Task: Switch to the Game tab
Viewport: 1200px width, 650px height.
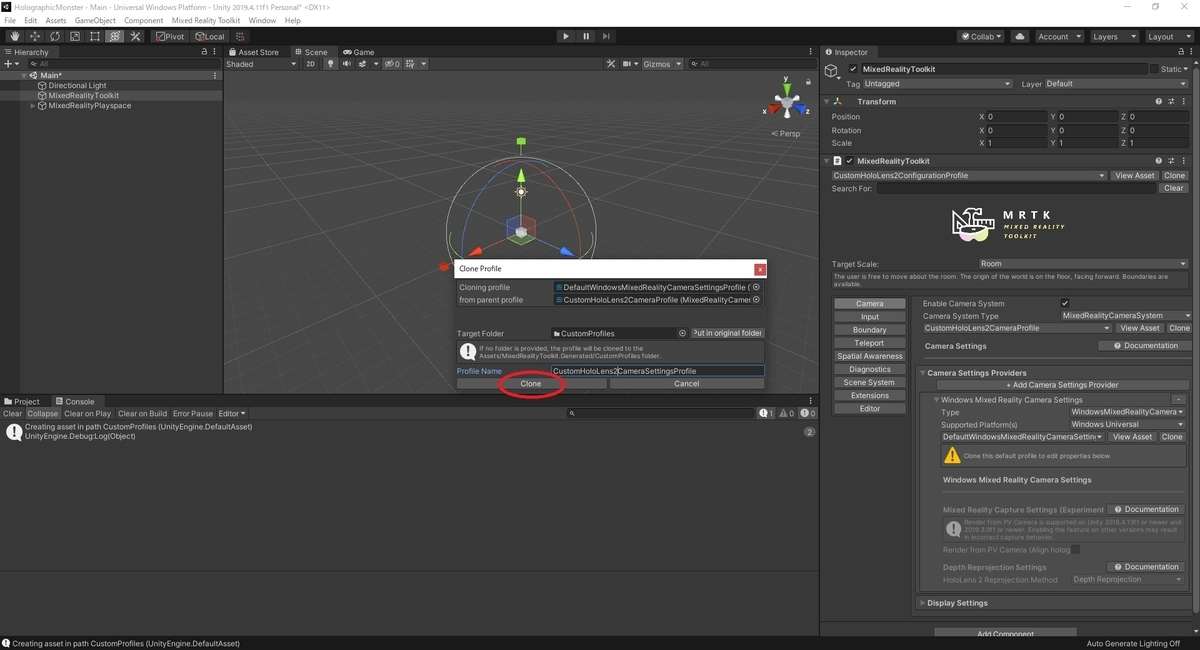Action: 359,52
